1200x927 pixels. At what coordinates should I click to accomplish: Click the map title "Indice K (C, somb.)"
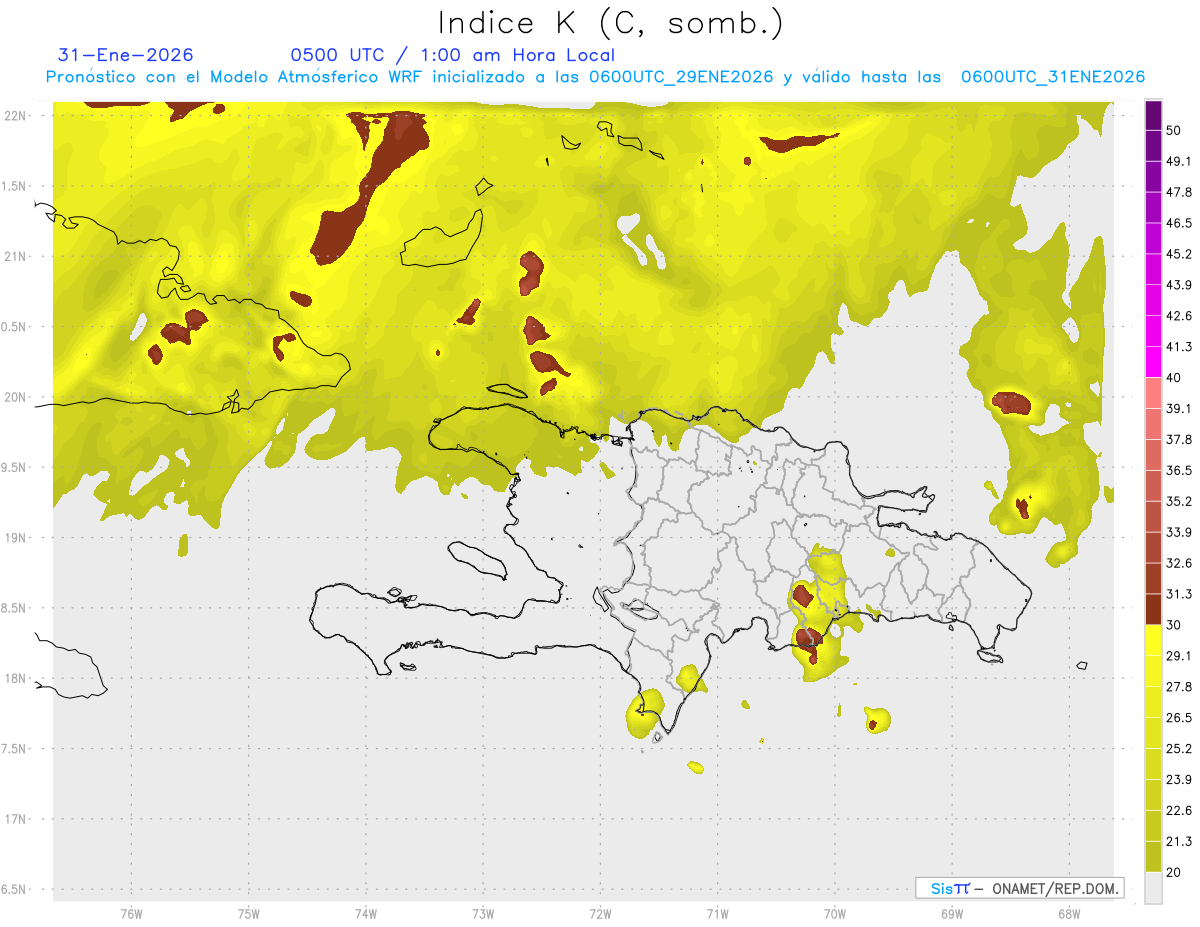coord(611,23)
